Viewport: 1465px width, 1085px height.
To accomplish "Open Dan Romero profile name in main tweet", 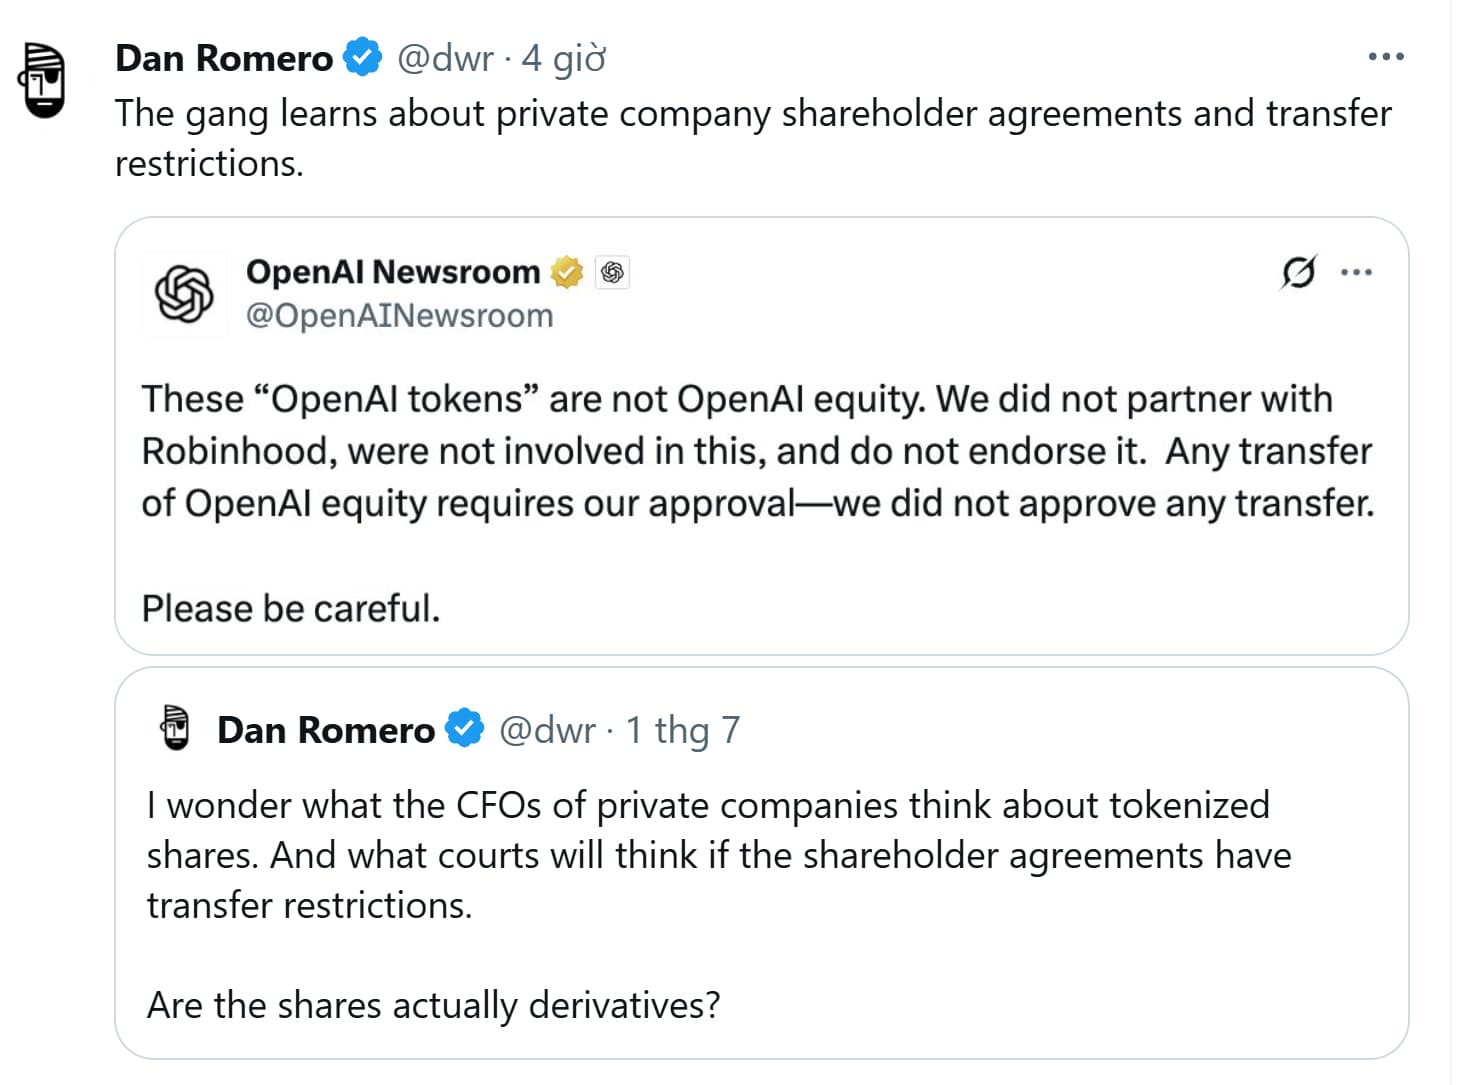I will pyautogui.click(x=224, y=58).
